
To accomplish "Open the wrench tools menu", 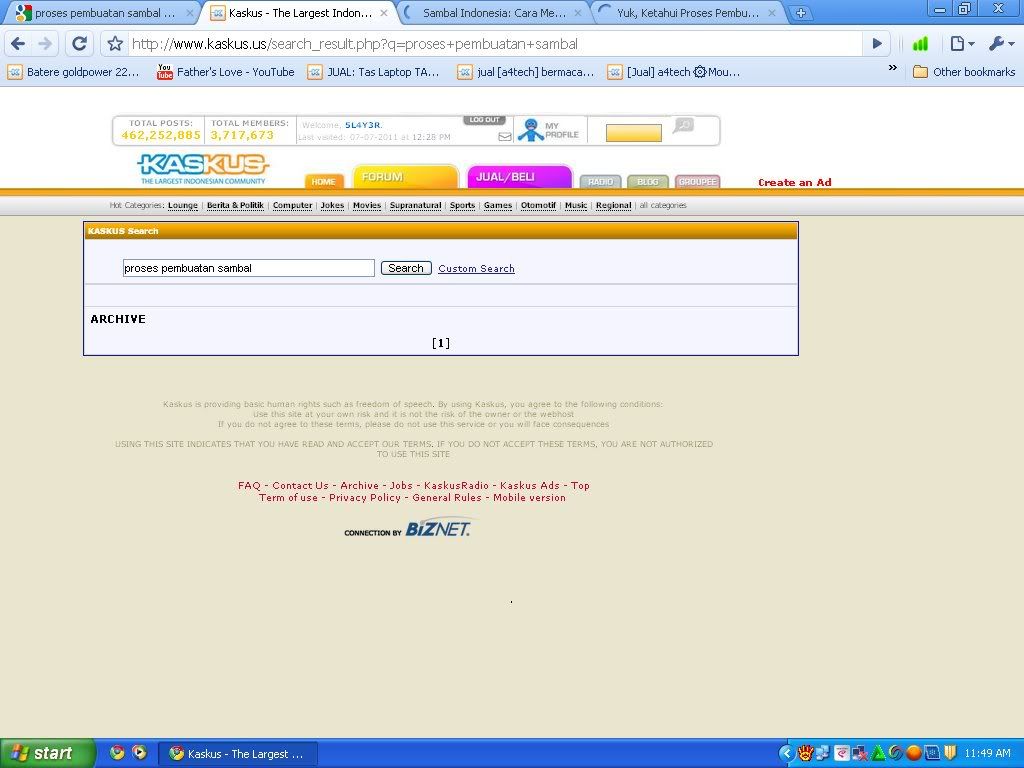I will (1001, 44).
